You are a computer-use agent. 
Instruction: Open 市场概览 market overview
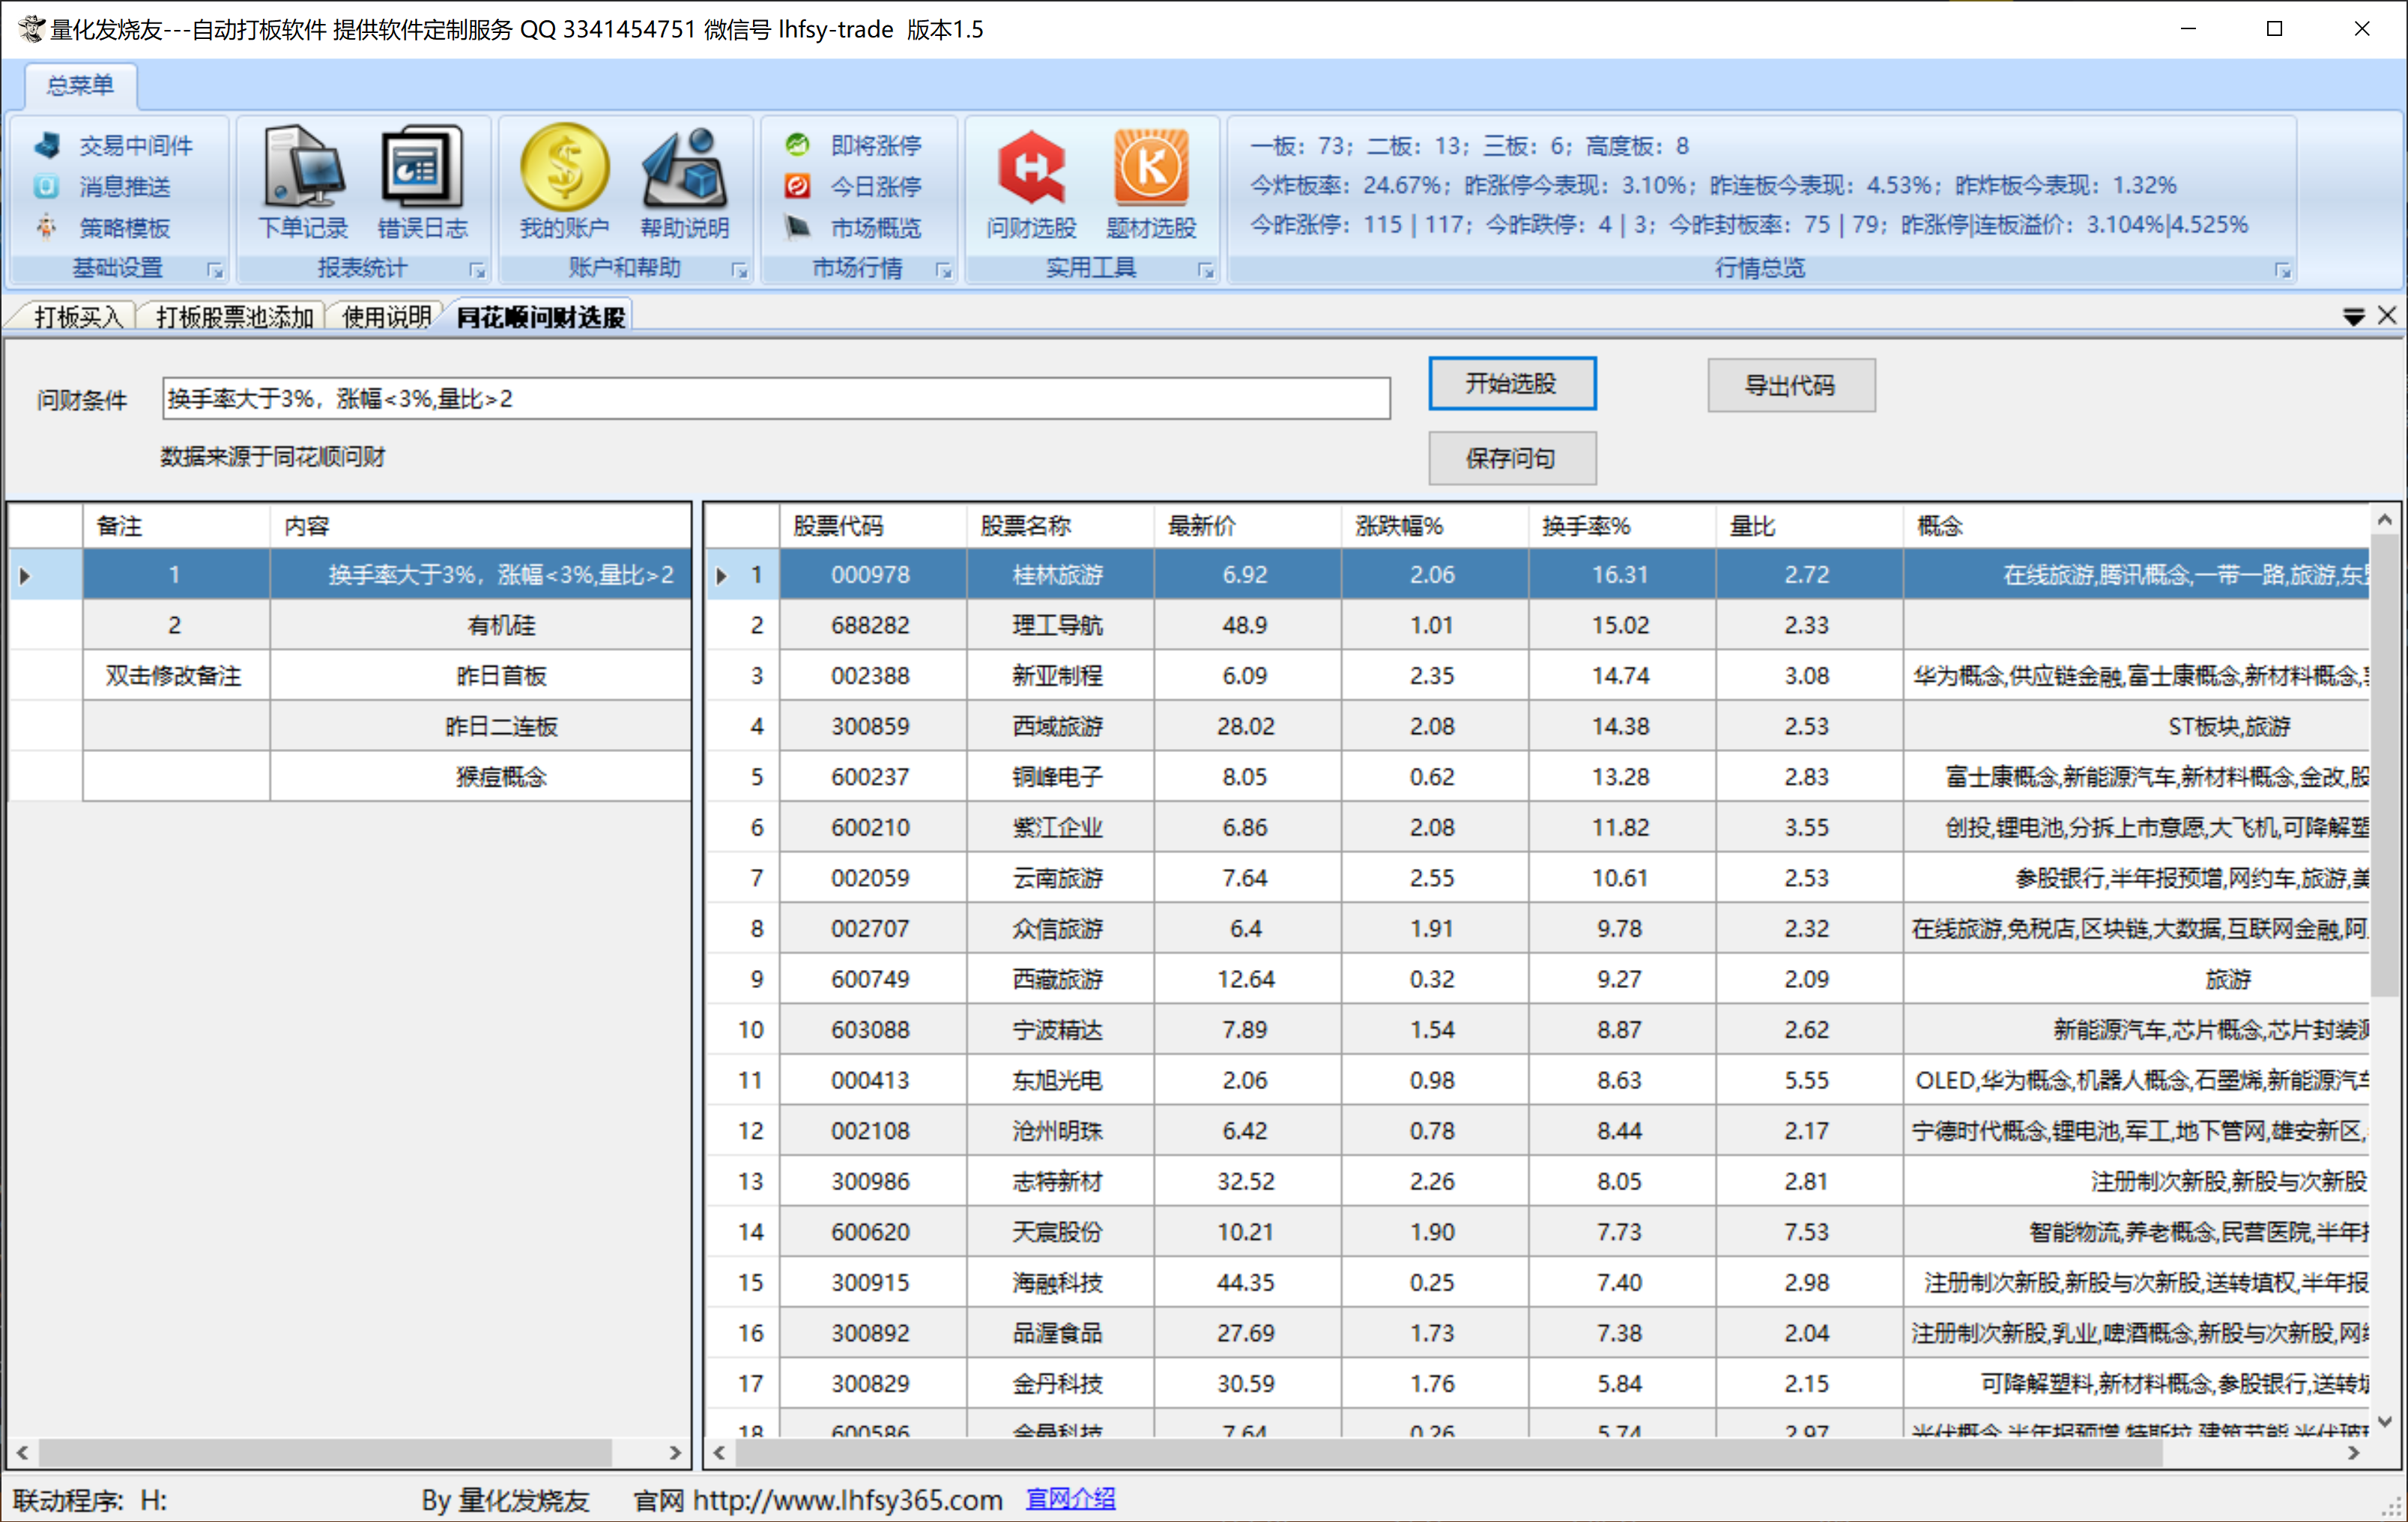[x=853, y=228]
